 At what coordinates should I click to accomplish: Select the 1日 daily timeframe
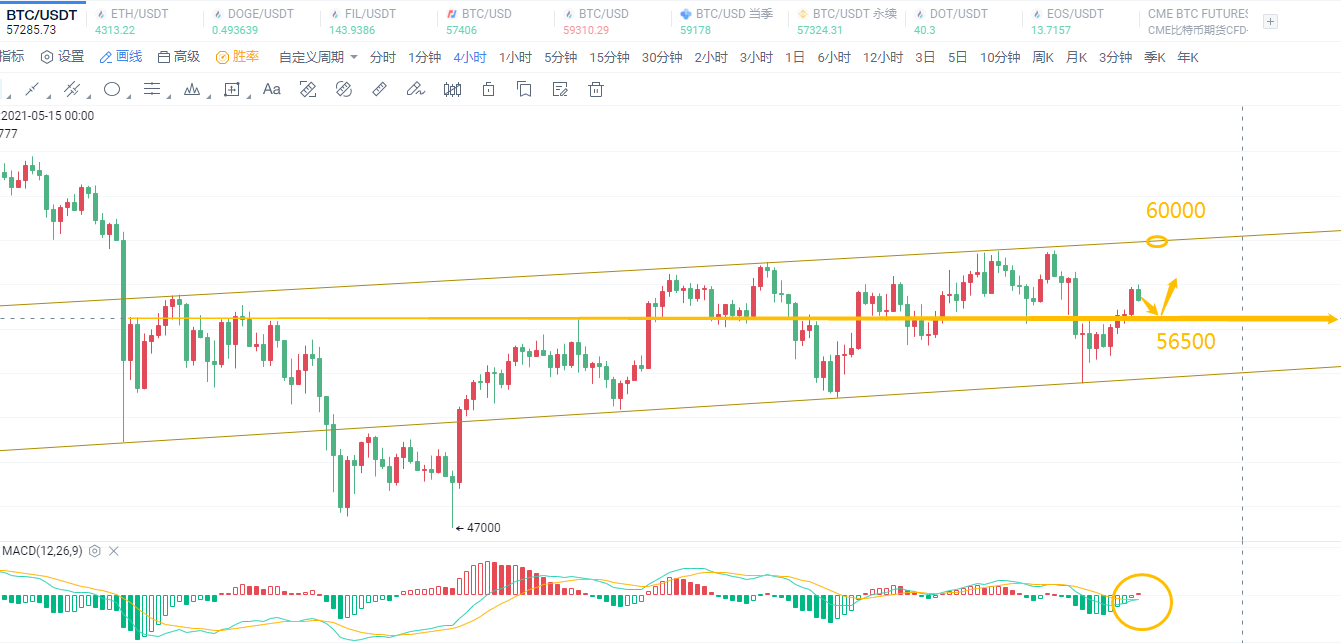(795, 57)
